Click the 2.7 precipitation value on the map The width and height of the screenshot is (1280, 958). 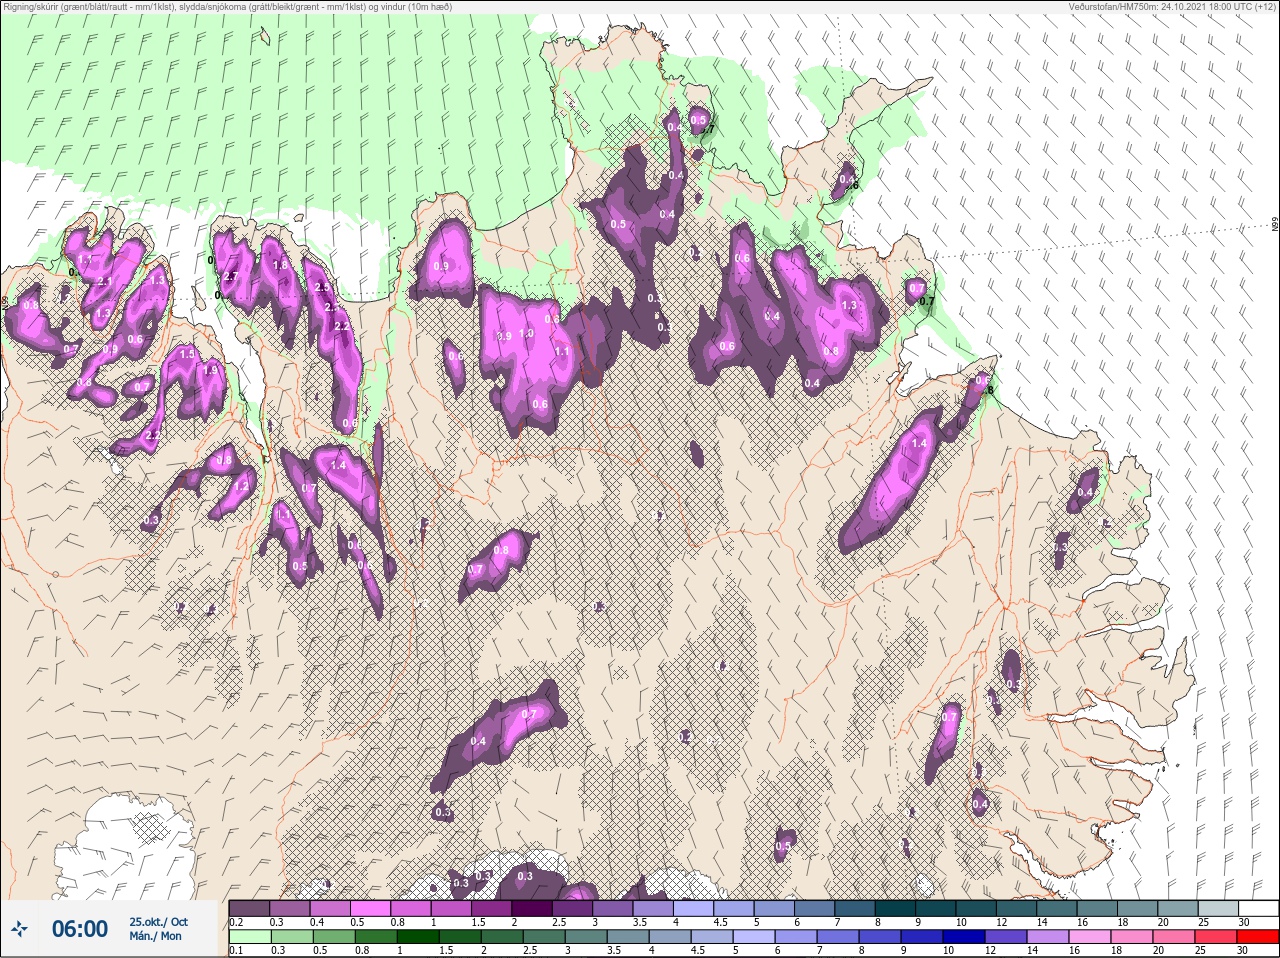pyautogui.click(x=231, y=276)
